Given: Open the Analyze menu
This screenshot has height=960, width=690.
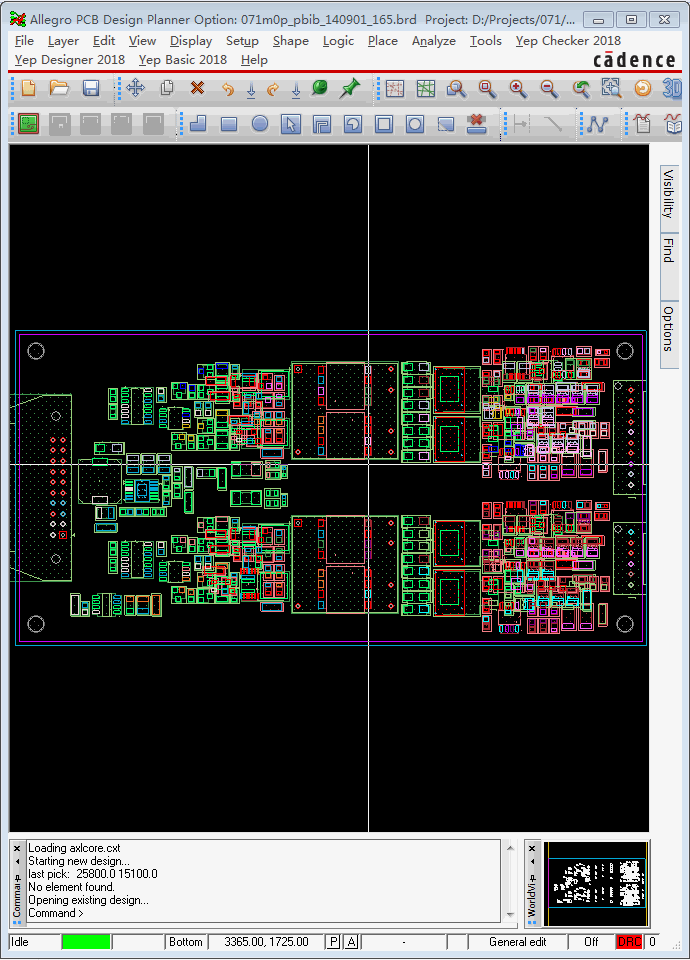Looking at the screenshot, I should [433, 41].
